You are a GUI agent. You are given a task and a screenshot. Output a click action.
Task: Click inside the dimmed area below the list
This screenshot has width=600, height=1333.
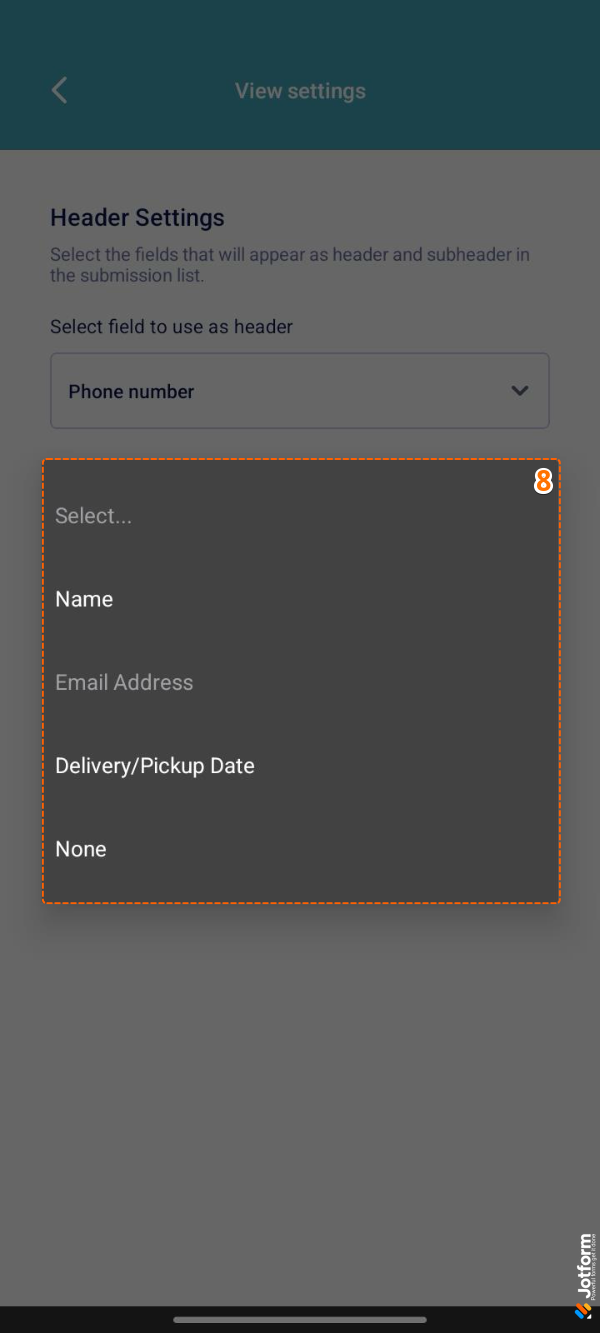pyautogui.click(x=300, y=1050)
